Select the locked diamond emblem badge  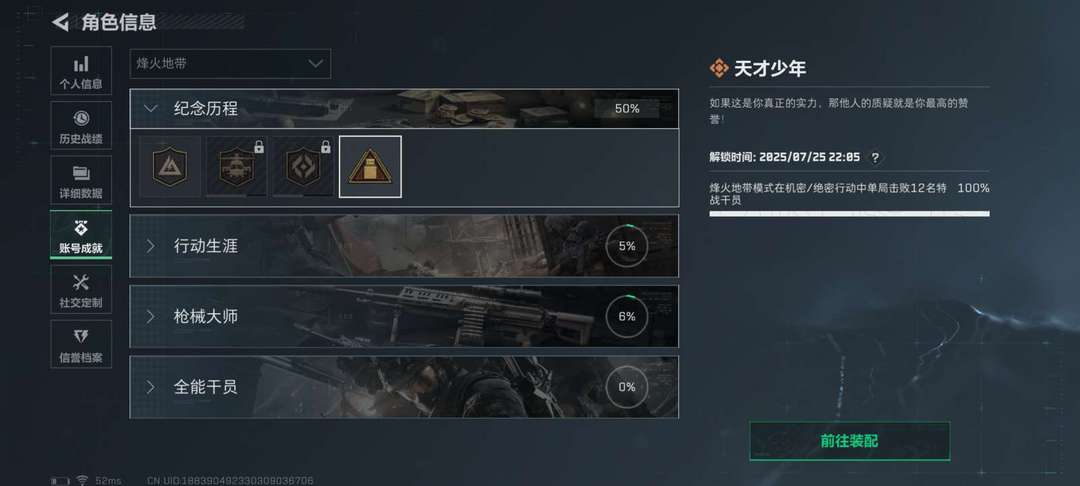click(303, 167)
